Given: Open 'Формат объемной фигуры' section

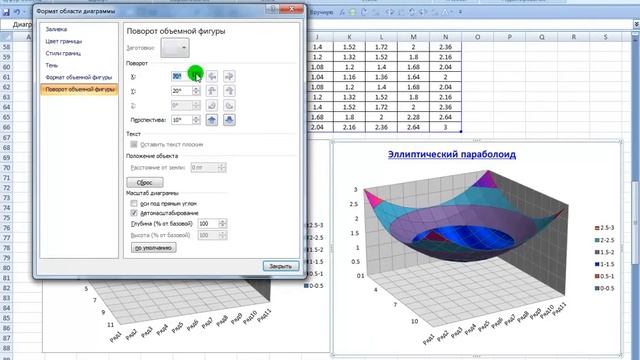Looking at the screenshot, I should click(79, 77).
